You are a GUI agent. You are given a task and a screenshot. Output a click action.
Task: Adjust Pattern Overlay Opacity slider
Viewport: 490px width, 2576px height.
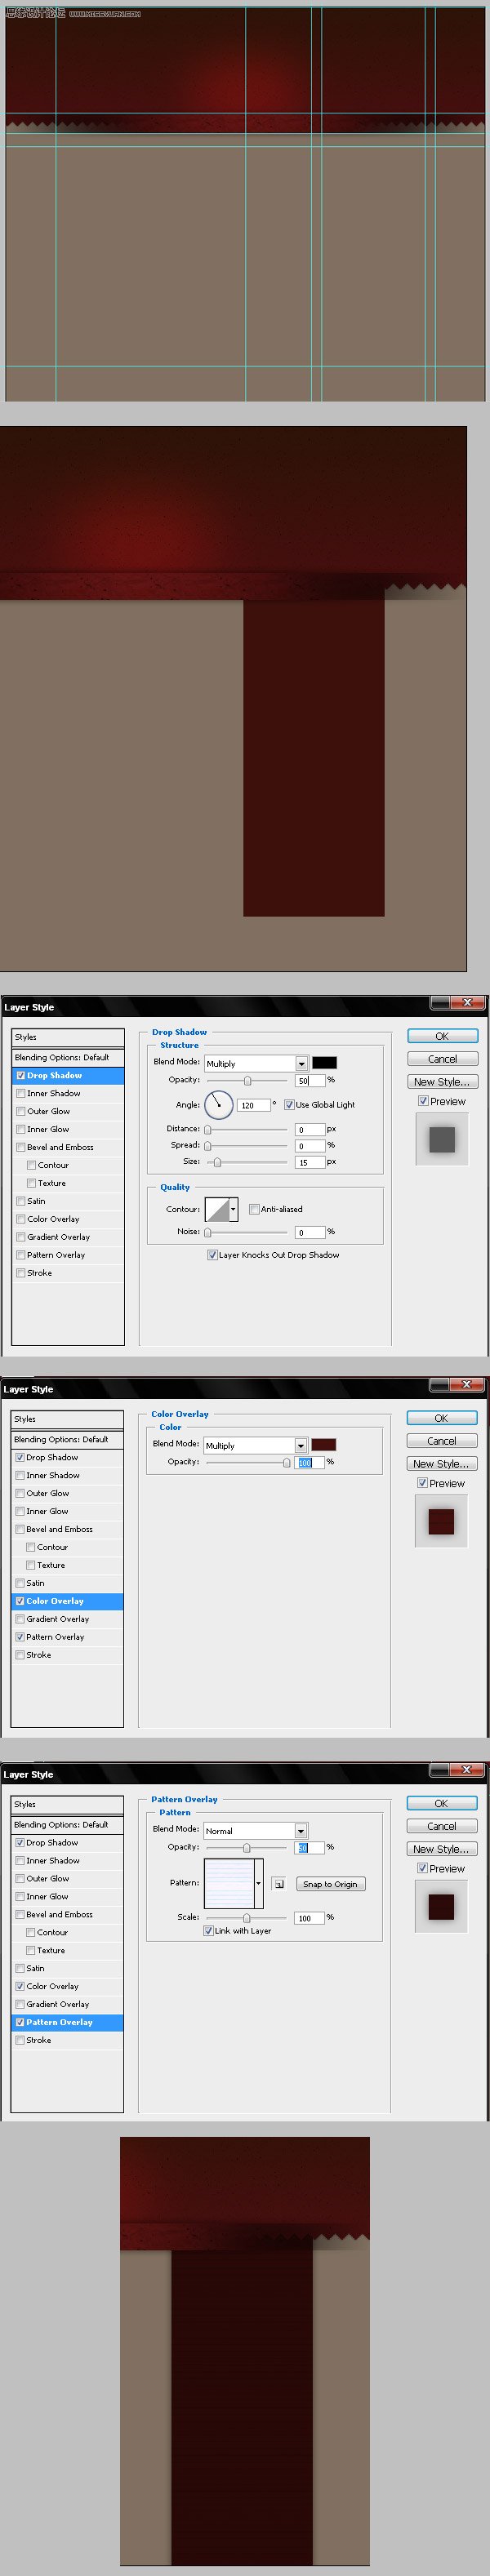247,1847
